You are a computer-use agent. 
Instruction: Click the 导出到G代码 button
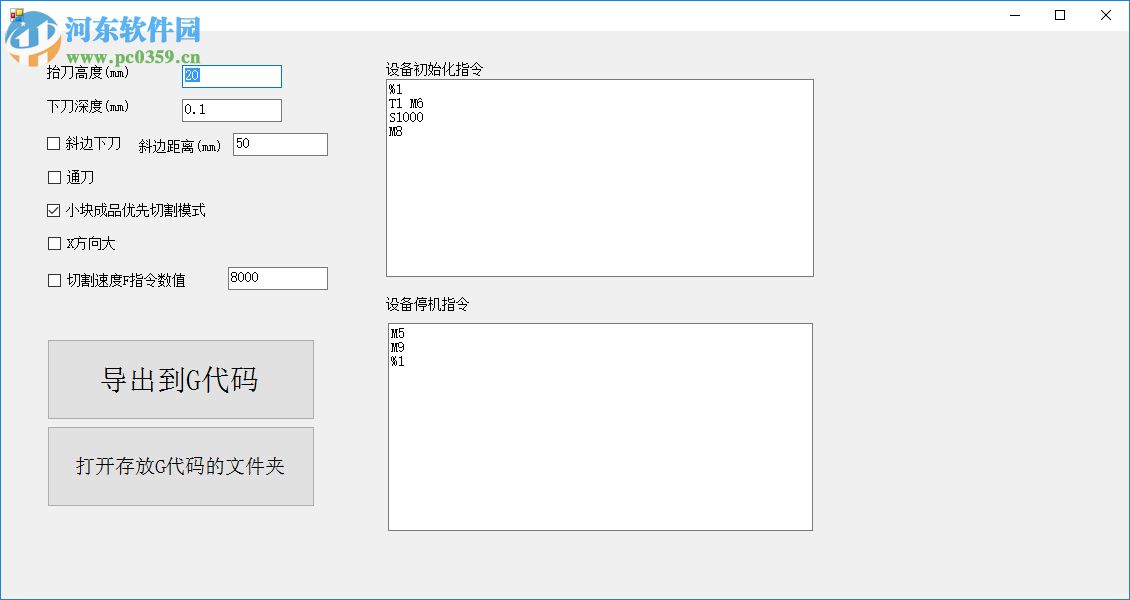click(x=180, y=379)
